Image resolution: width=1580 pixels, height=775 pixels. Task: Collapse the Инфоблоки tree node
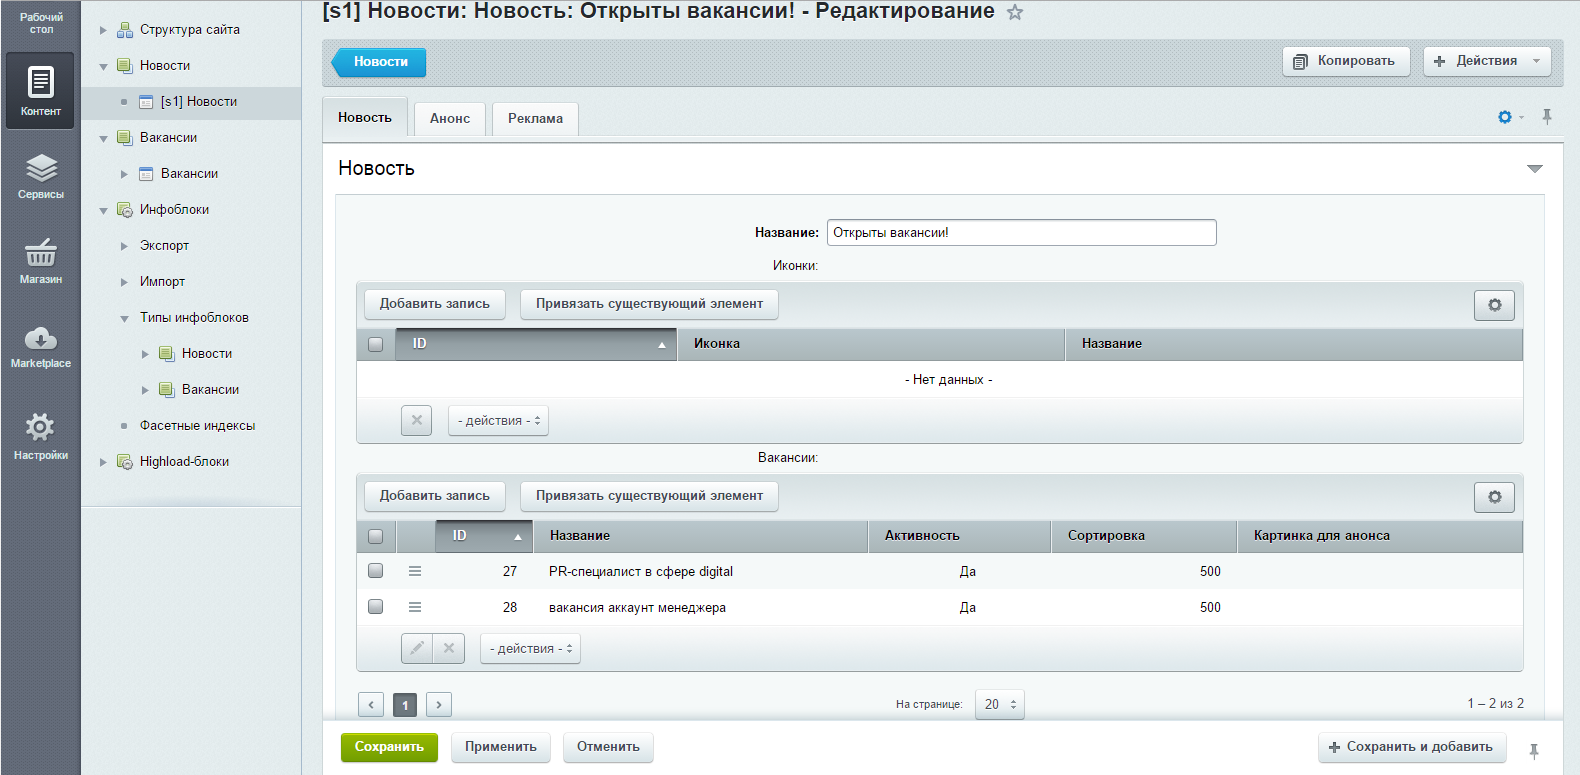point(103,210)
